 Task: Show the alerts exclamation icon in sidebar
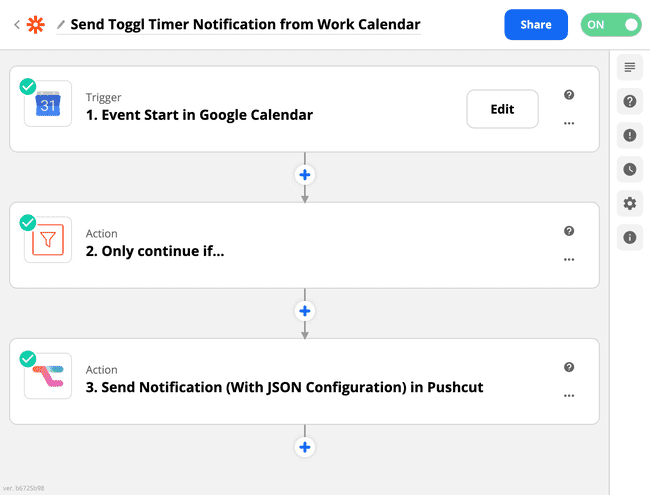click(x=630, y=135)
